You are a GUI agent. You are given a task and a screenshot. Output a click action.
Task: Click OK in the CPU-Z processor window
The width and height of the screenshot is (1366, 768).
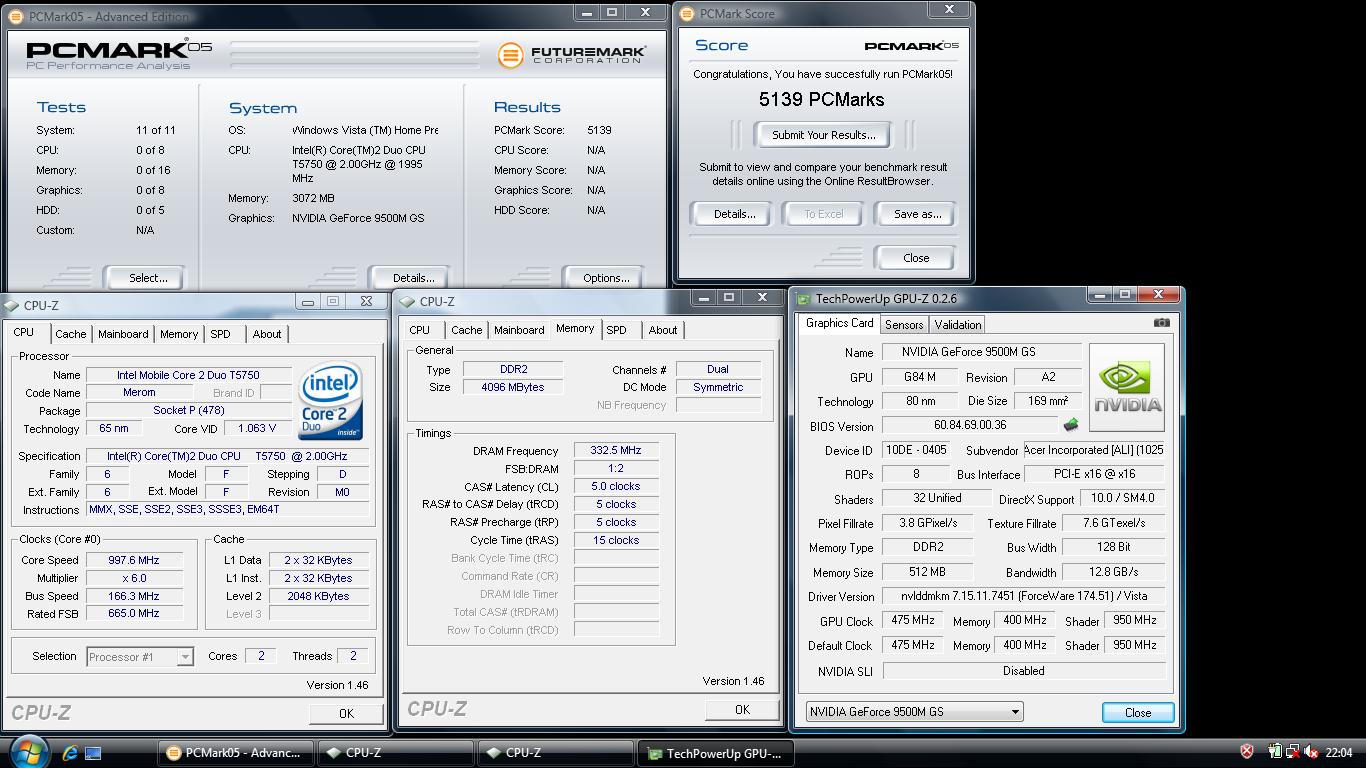[x=346, y=713]
